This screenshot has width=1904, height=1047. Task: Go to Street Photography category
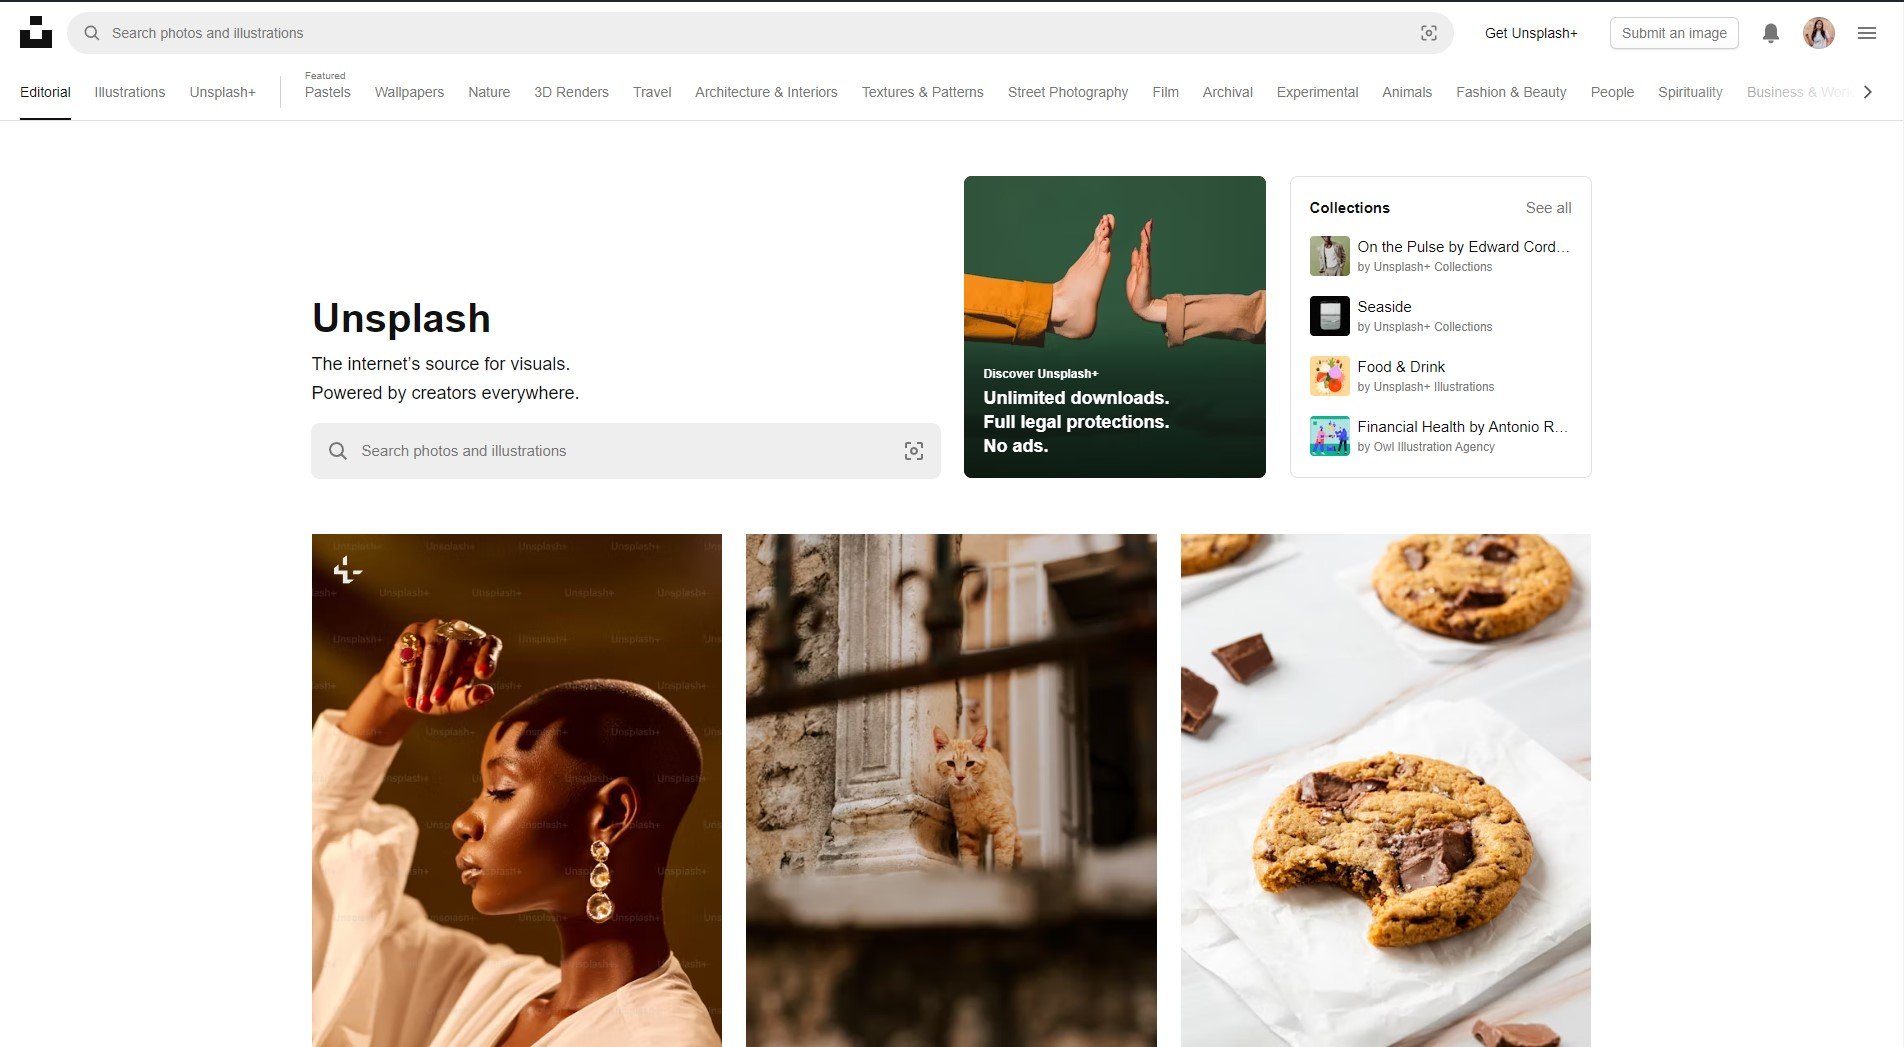pyautogui.click(x=1067, y=92)
